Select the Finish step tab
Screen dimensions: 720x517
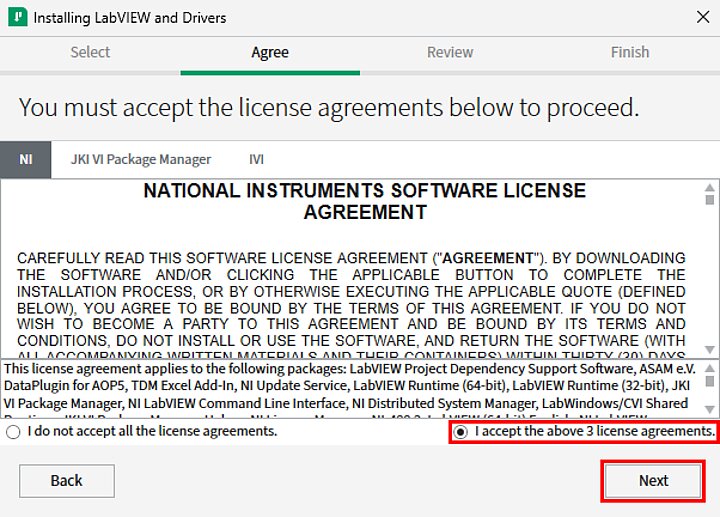click(x=630, y=52)
